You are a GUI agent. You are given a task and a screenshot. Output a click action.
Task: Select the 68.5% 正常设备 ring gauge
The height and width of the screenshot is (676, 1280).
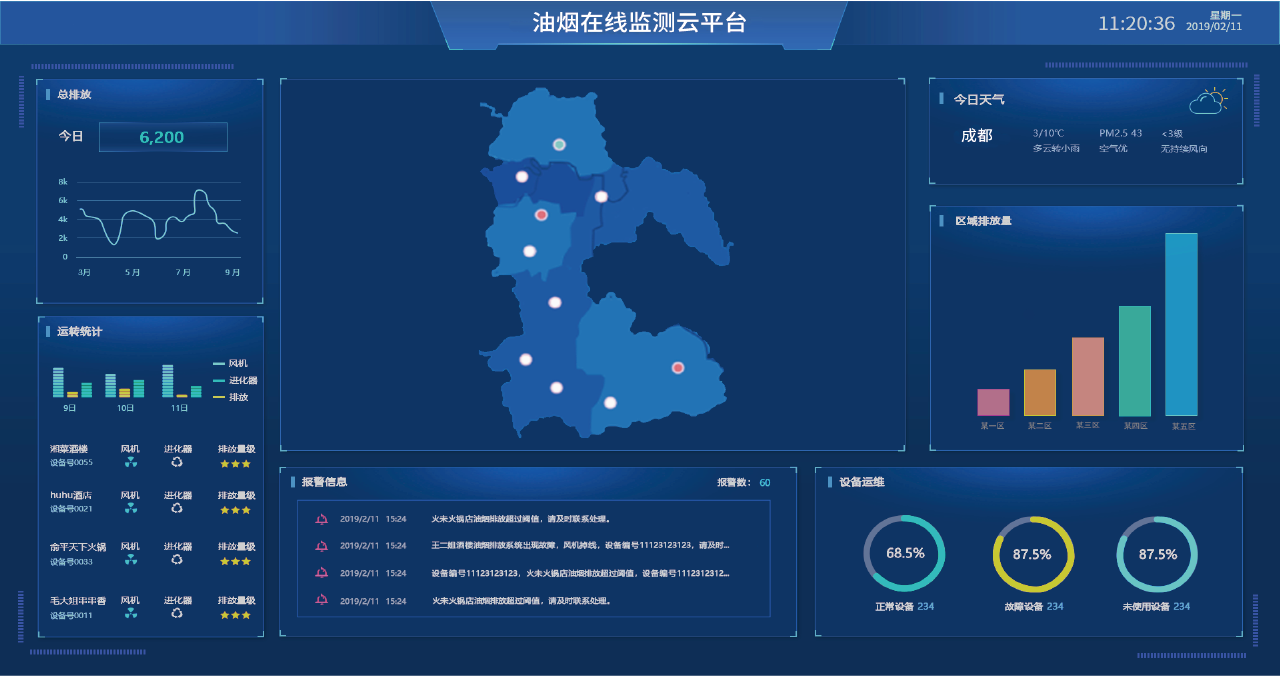click(904, 554)
